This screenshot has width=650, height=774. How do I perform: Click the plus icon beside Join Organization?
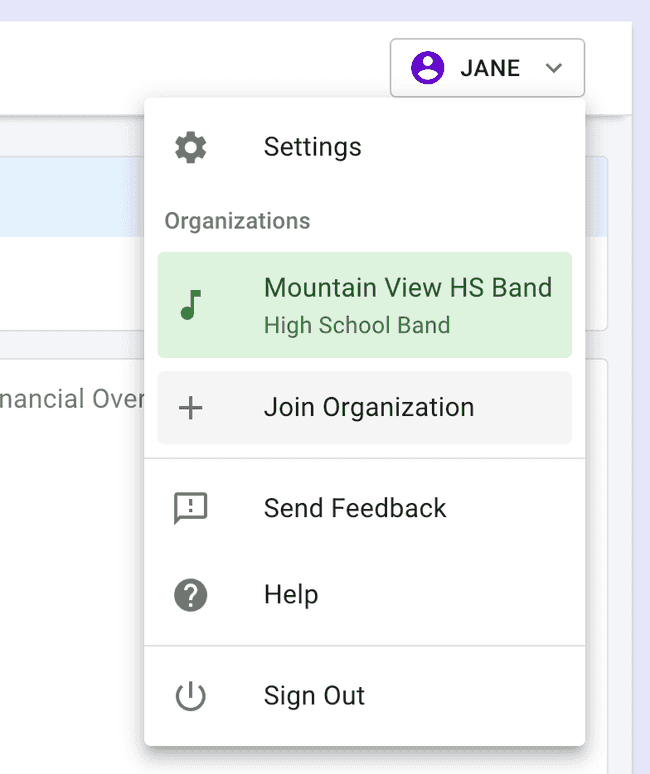190,408
